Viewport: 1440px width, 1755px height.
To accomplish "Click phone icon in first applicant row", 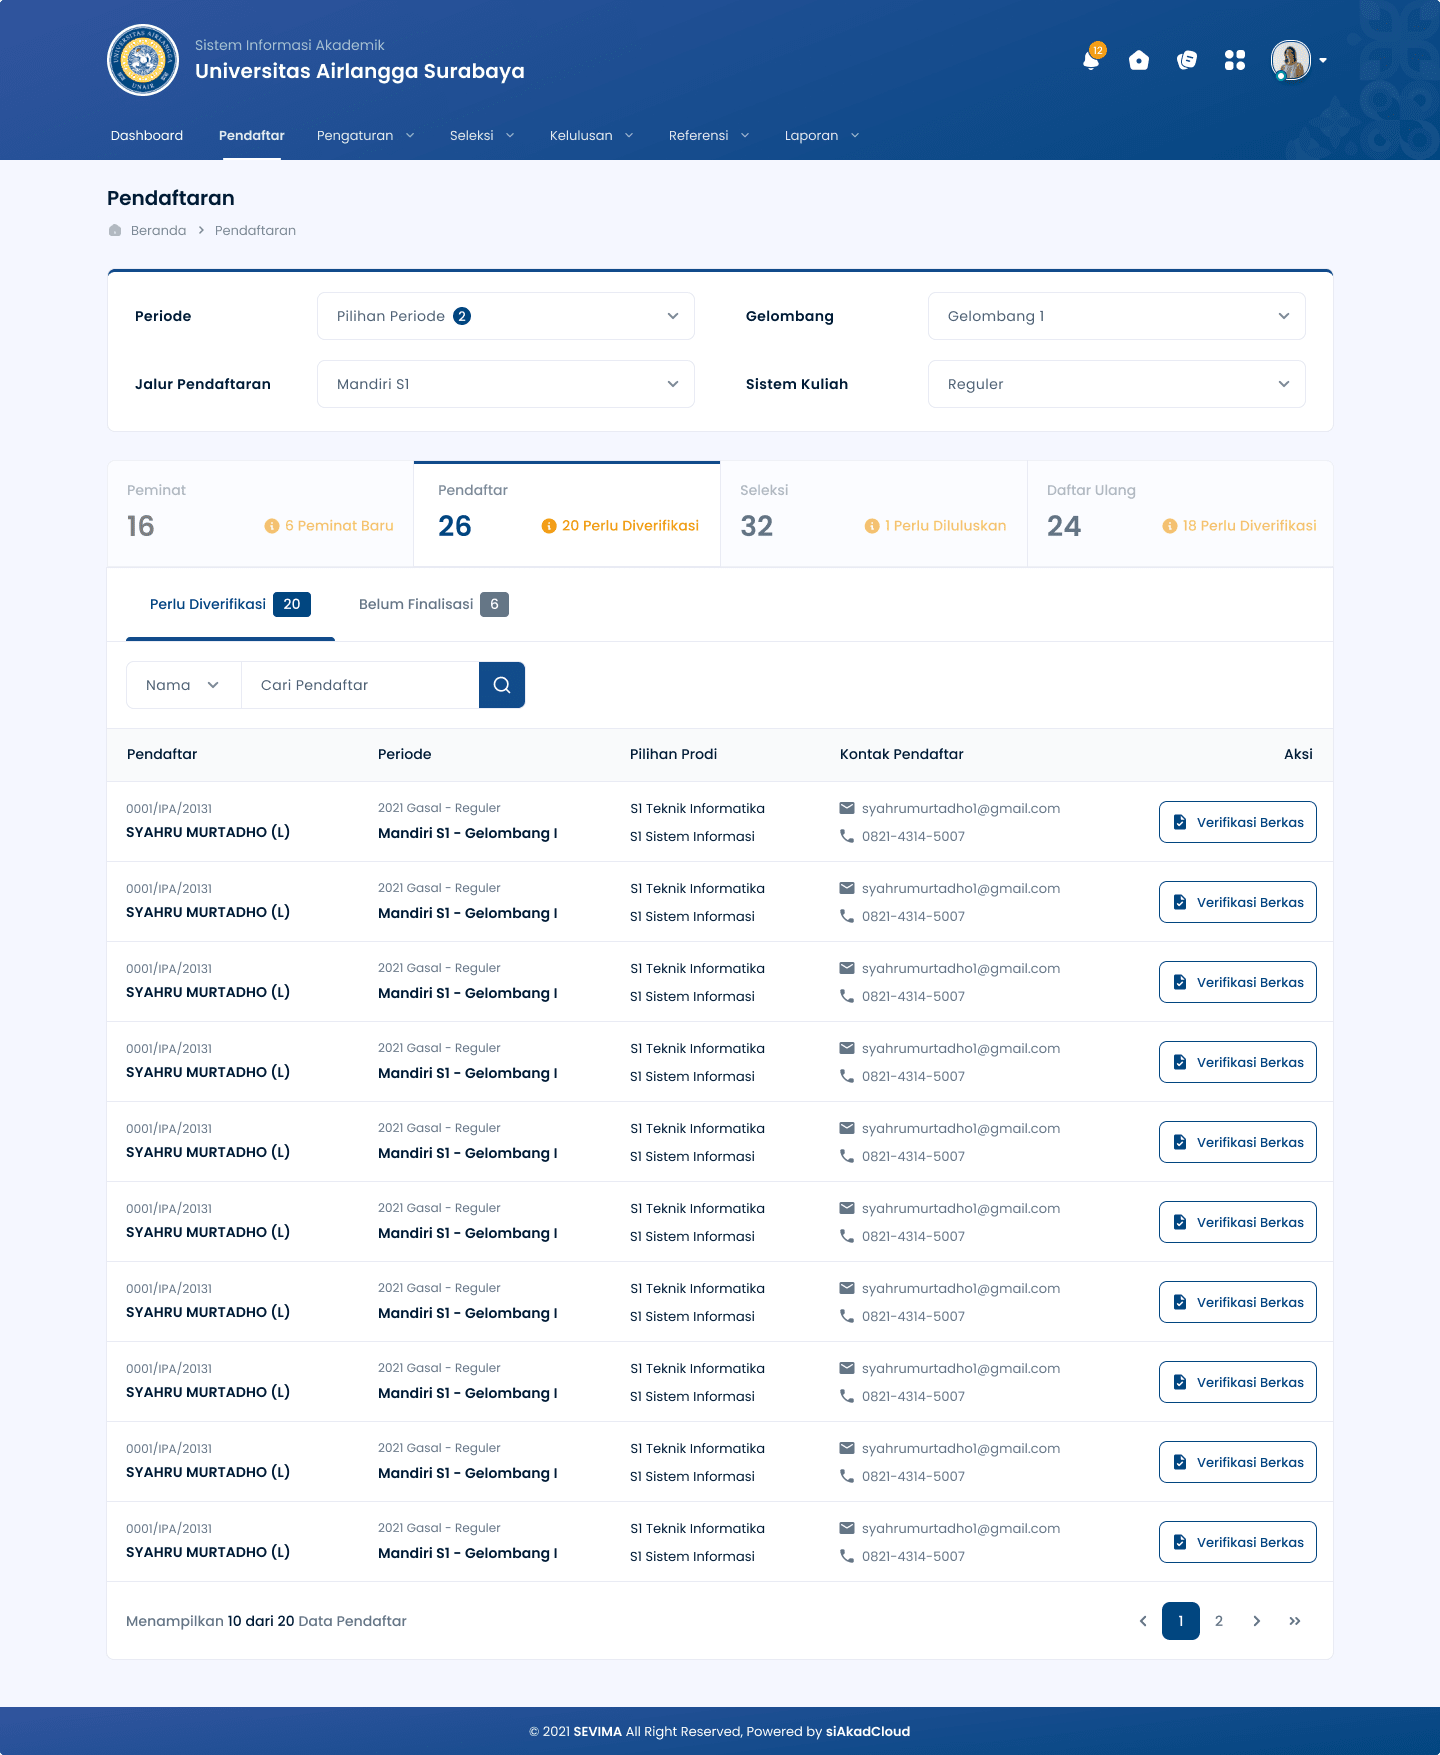I will pos(847,836).
